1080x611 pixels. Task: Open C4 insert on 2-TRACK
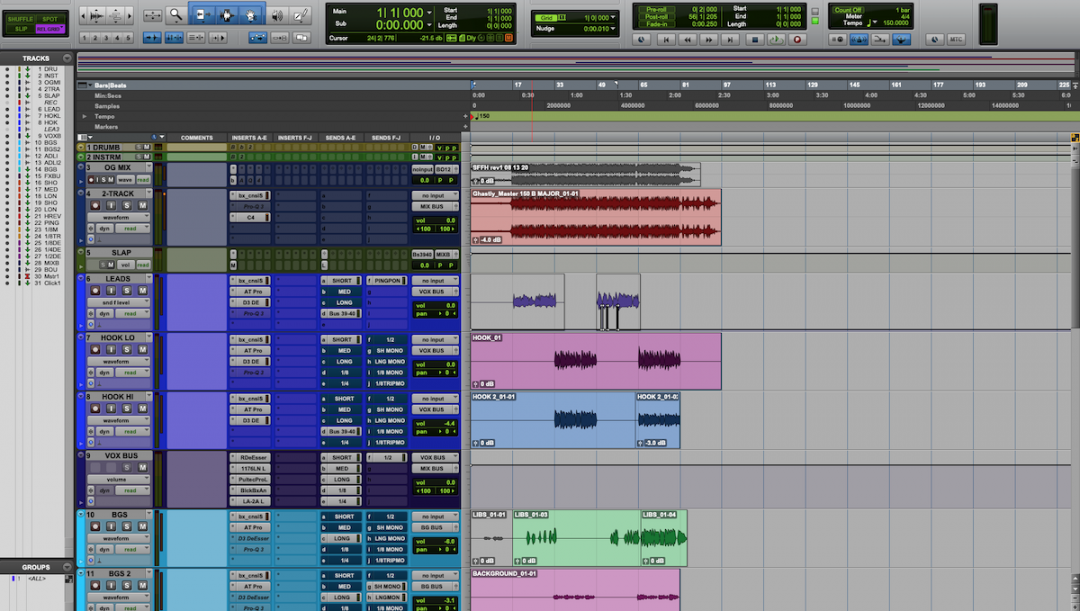point(250,218)
